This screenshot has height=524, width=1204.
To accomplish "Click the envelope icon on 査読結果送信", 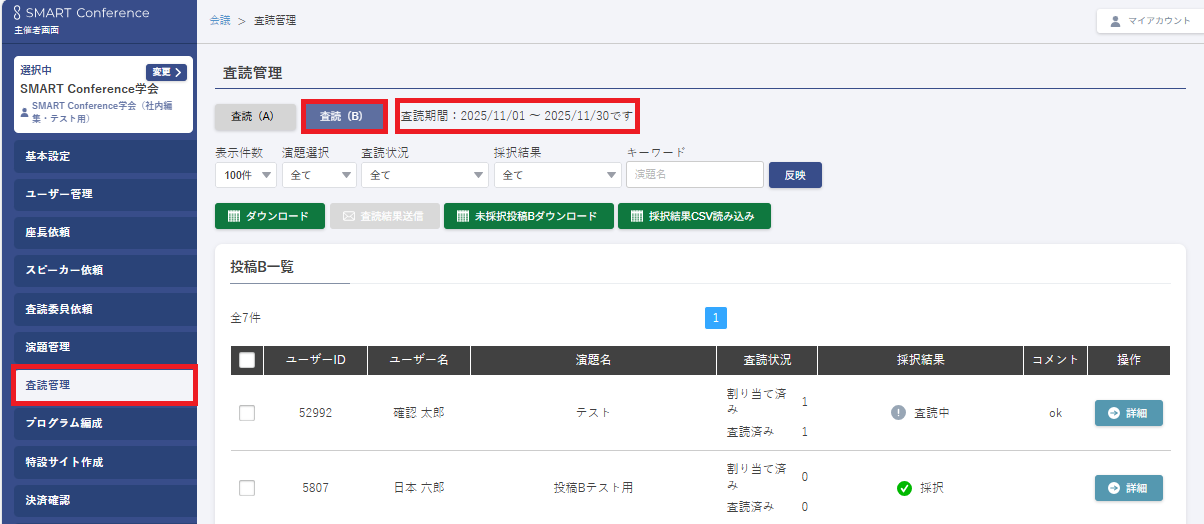I will point(349,216).
